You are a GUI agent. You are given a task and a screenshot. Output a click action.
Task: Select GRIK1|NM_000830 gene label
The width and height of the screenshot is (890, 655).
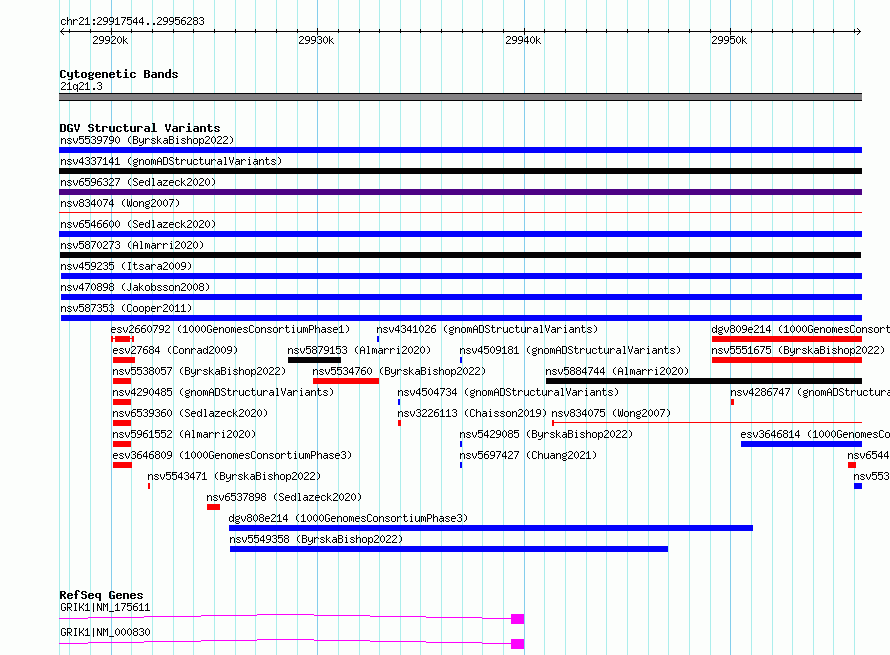105,632
